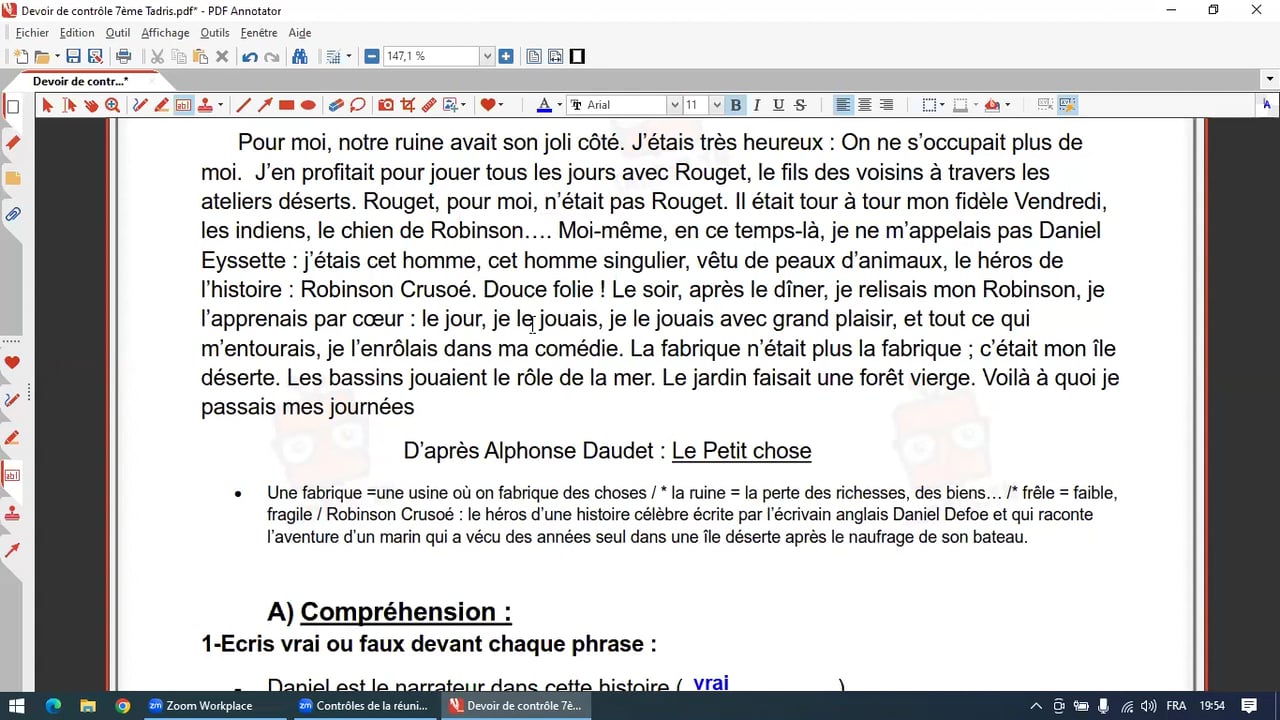The height and width of the screenshot is (720, 1280).
Task: Expand the text color dropdown arrow
Action: point(558,105)
